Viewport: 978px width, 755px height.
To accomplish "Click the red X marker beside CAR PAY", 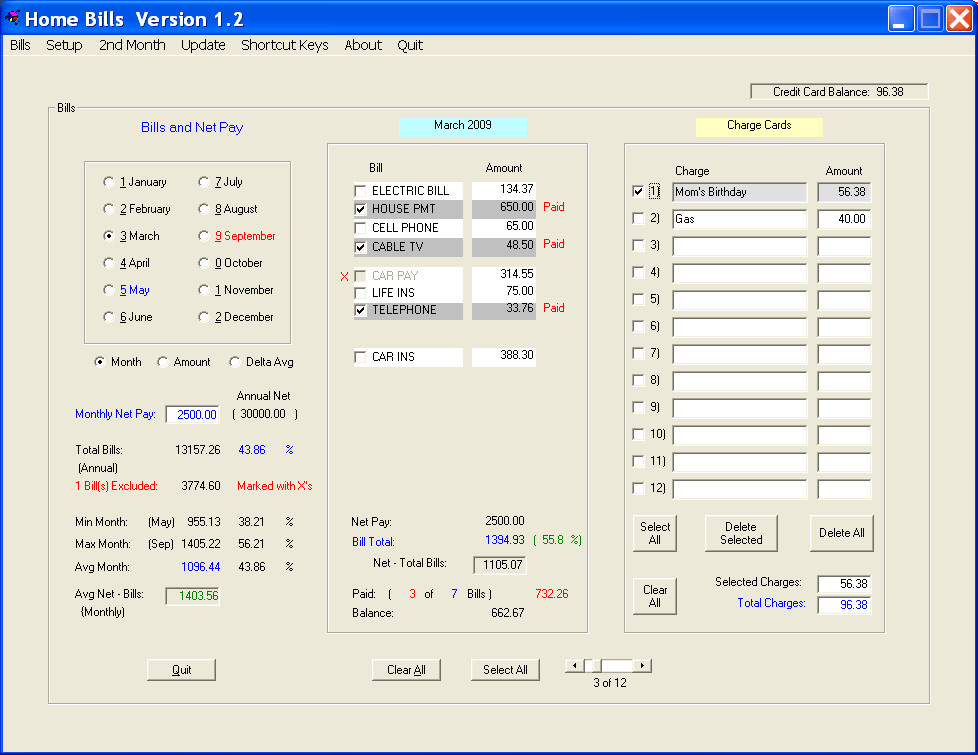I will coord(344,276).
